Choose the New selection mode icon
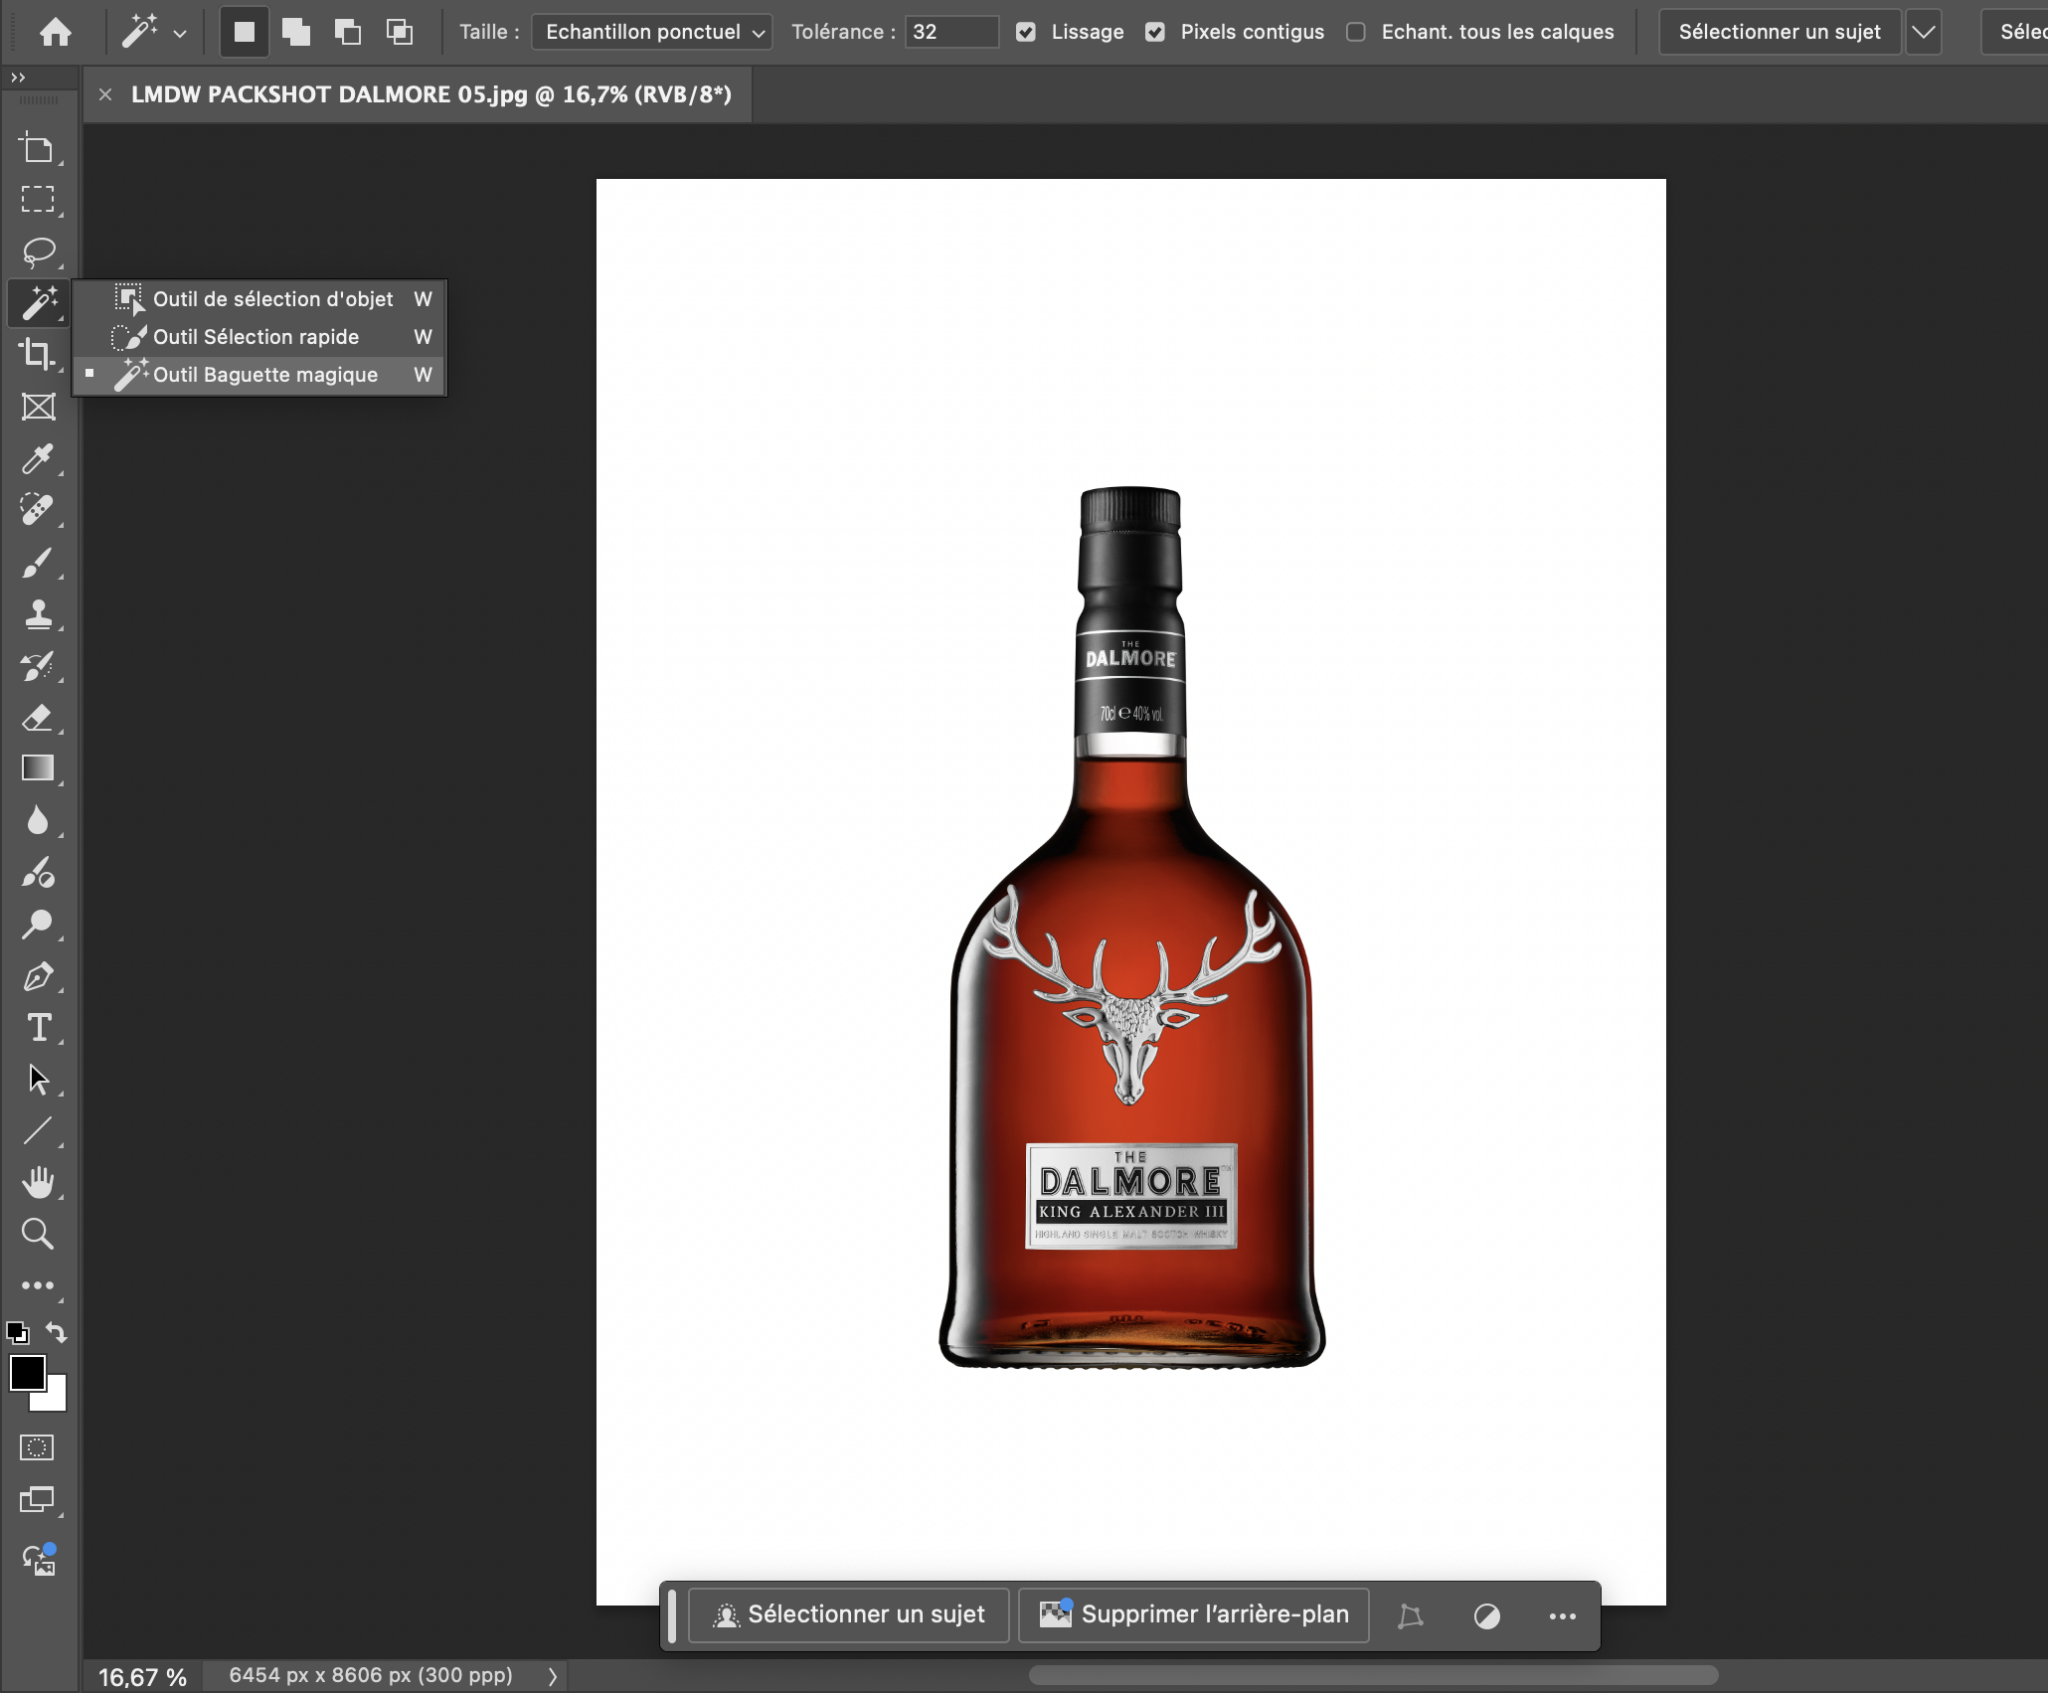The height and width of the screenshot is (1693, 2048). [x=244, y=32]
